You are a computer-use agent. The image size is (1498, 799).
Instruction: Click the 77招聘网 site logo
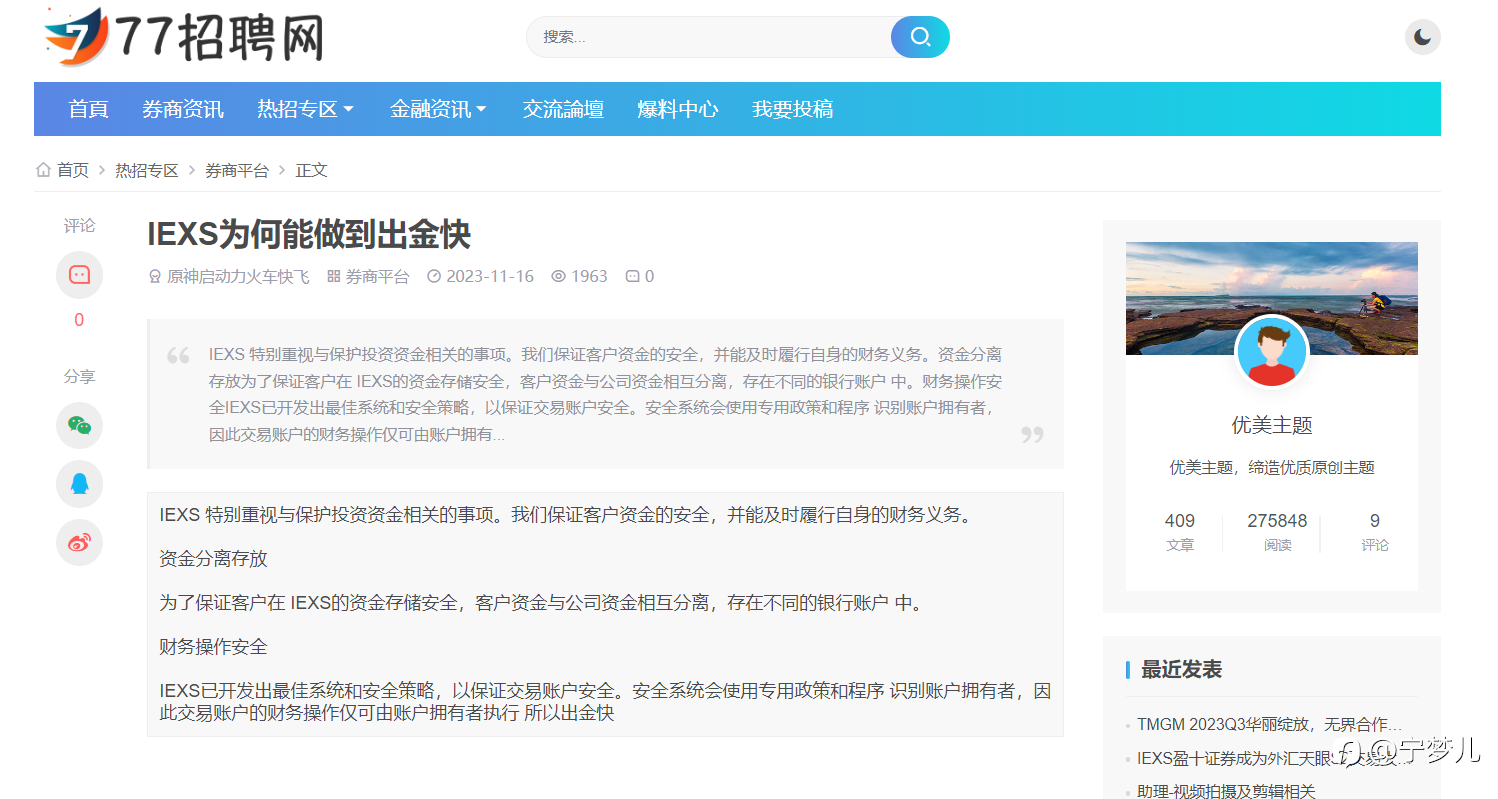[x=184, y=37]
